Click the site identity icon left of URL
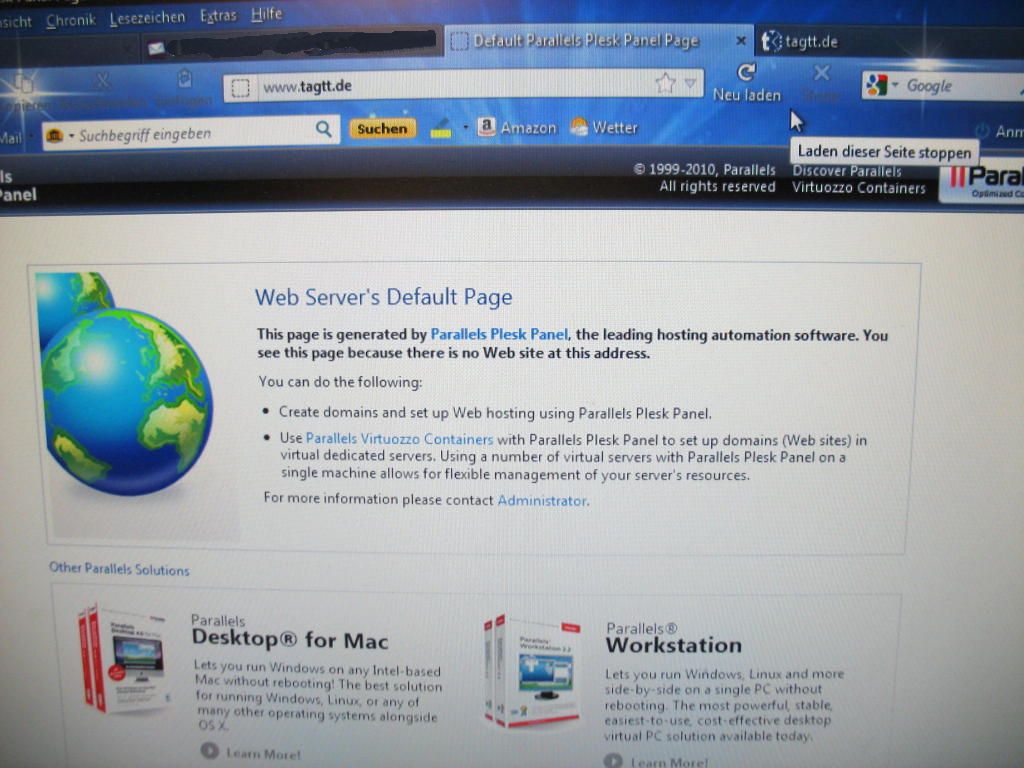This screenshot has height=768, width=1024. coord(240,87)
